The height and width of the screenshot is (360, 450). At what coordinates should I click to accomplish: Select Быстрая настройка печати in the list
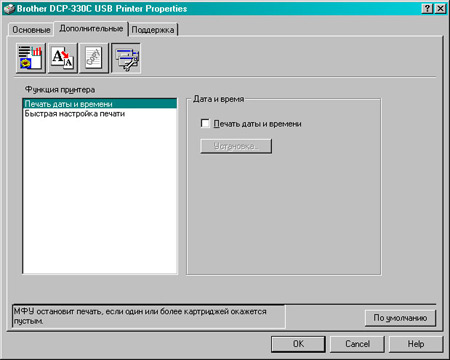click(x=100, y=114)
